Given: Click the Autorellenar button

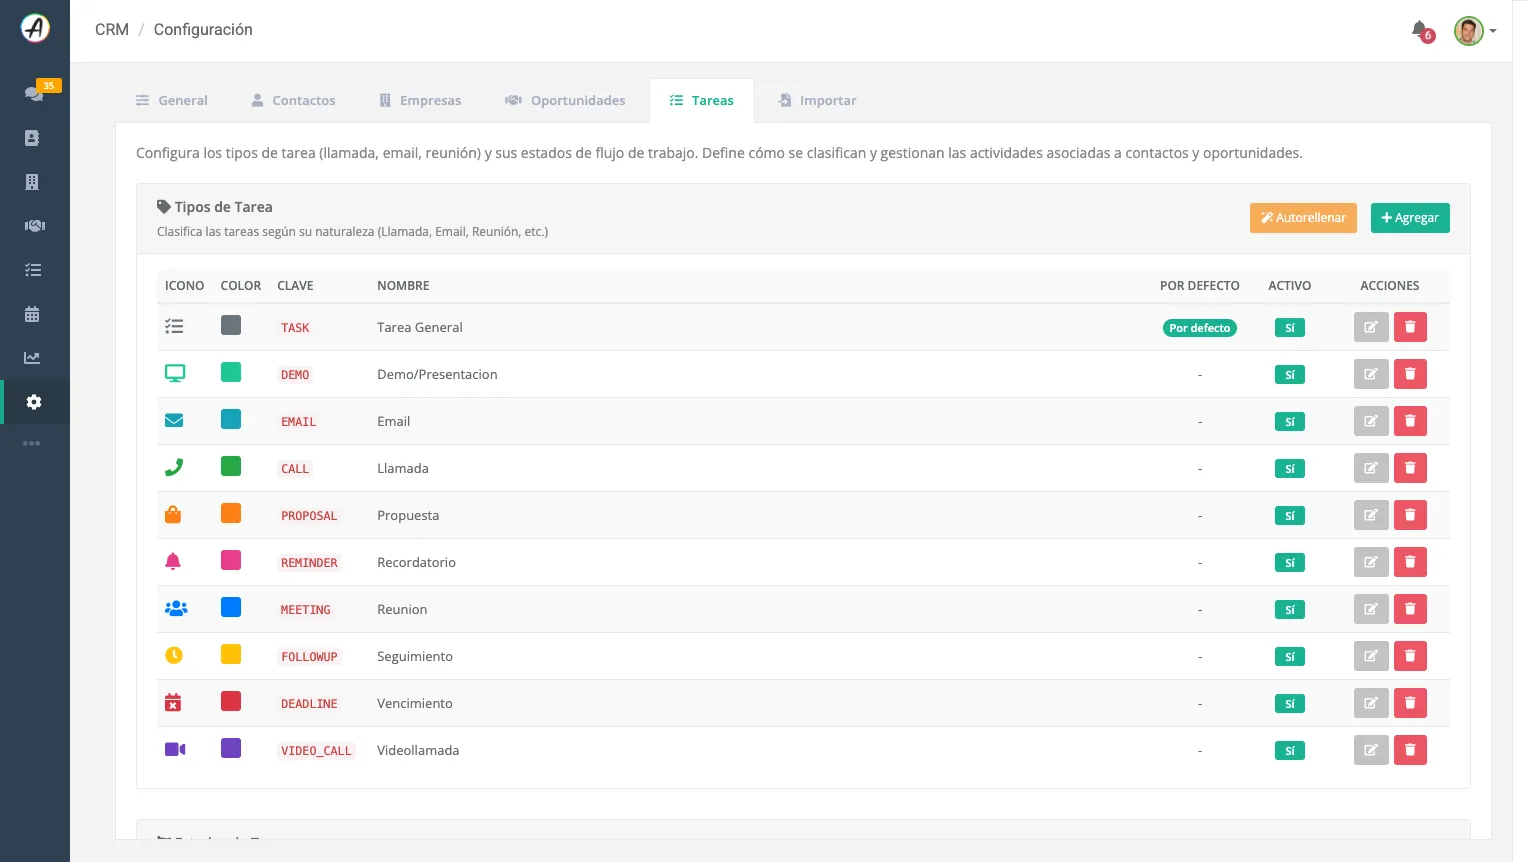Looking at the screenshot, I should (1303, 218).
